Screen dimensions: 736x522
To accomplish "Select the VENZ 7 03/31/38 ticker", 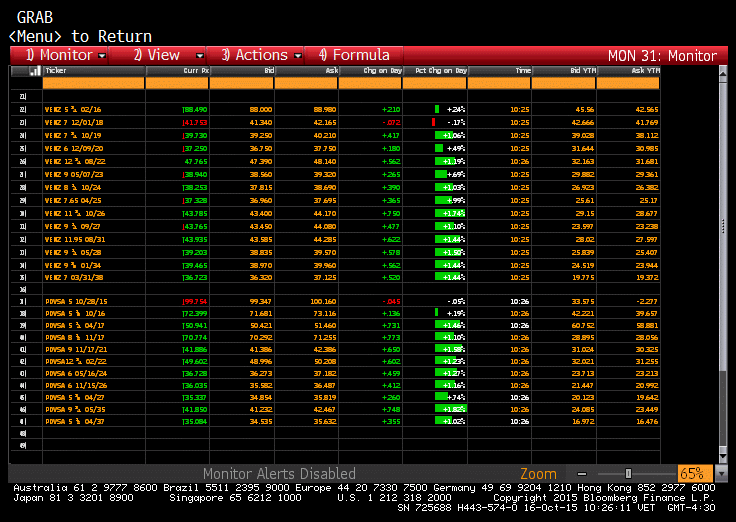I will click(74, 277).
